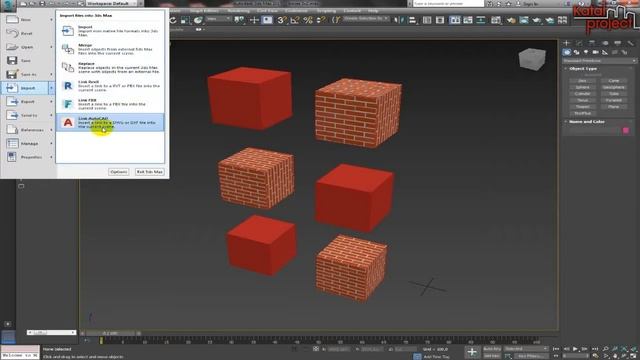Click the Teapot primitive button
Viewport: 640px width, 360px height.
point(582,107)
